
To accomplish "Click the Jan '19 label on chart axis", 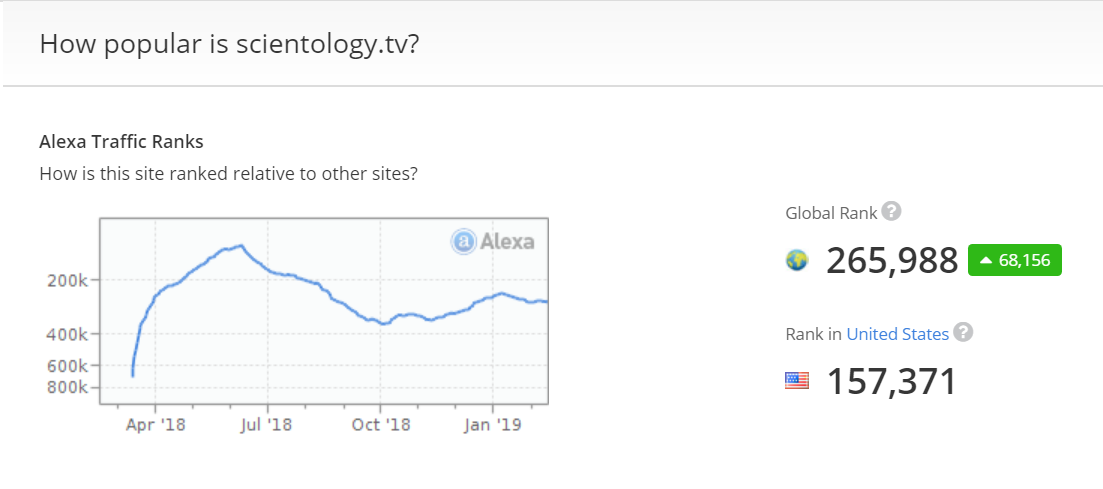I will tap(492, 425).
